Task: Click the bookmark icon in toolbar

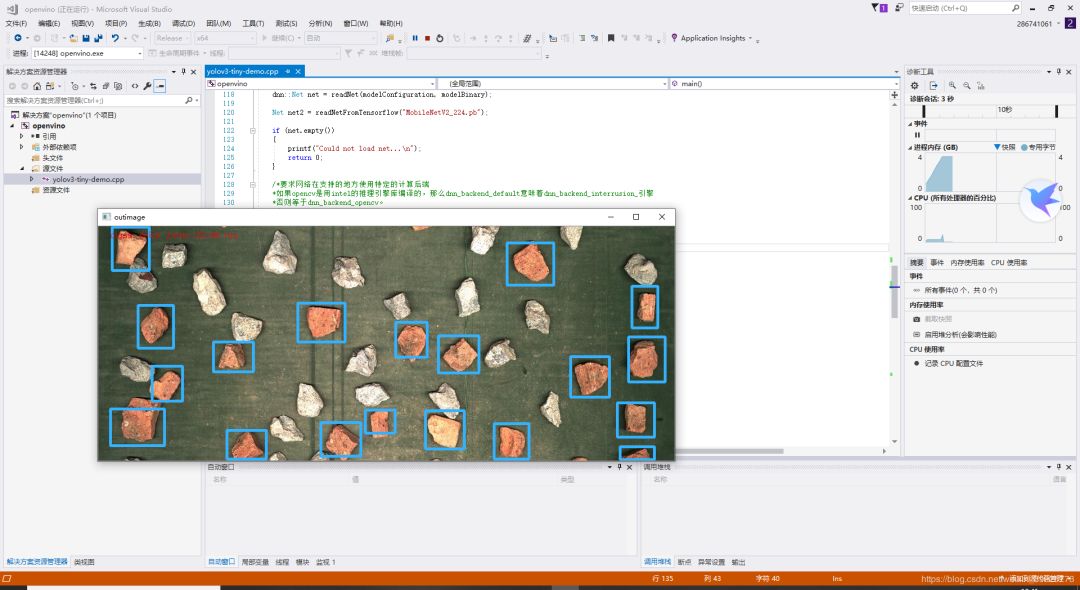Action: [610, 38]
